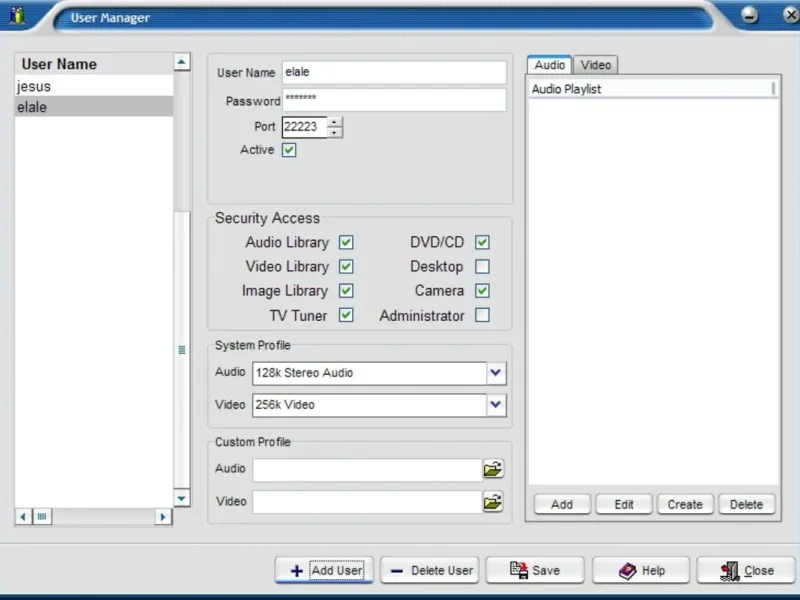Uncheck Audio Library access
This screenshot has height=600, width=800.
pyautogui.click(x=346, y=242)
